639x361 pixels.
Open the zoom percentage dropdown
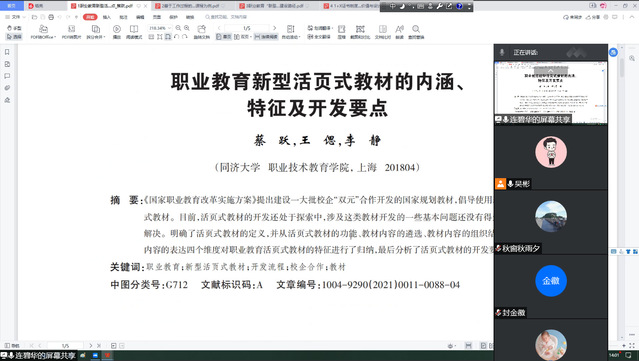160,28
